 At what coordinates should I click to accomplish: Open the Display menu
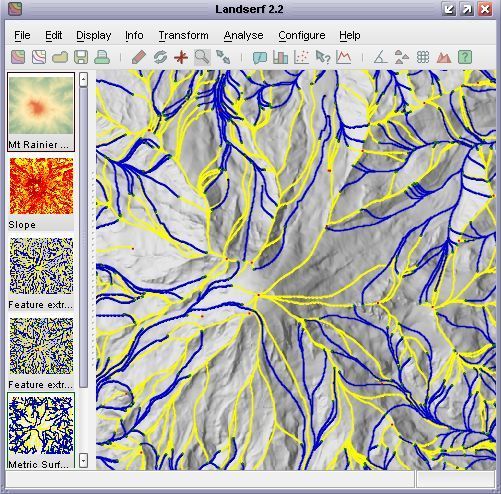pos(94,36)
